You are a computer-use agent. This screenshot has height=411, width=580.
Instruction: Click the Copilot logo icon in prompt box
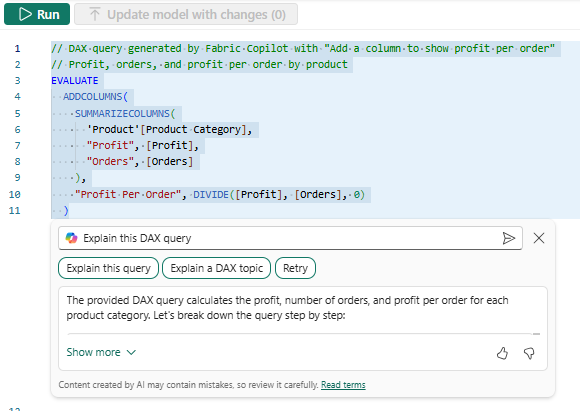[x=71, y=238]
